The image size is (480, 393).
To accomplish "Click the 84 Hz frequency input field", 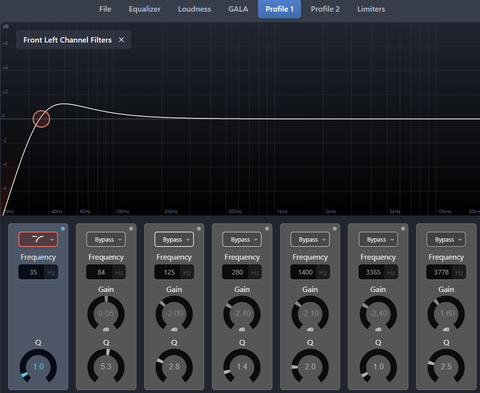I will [x=106, y=272].
